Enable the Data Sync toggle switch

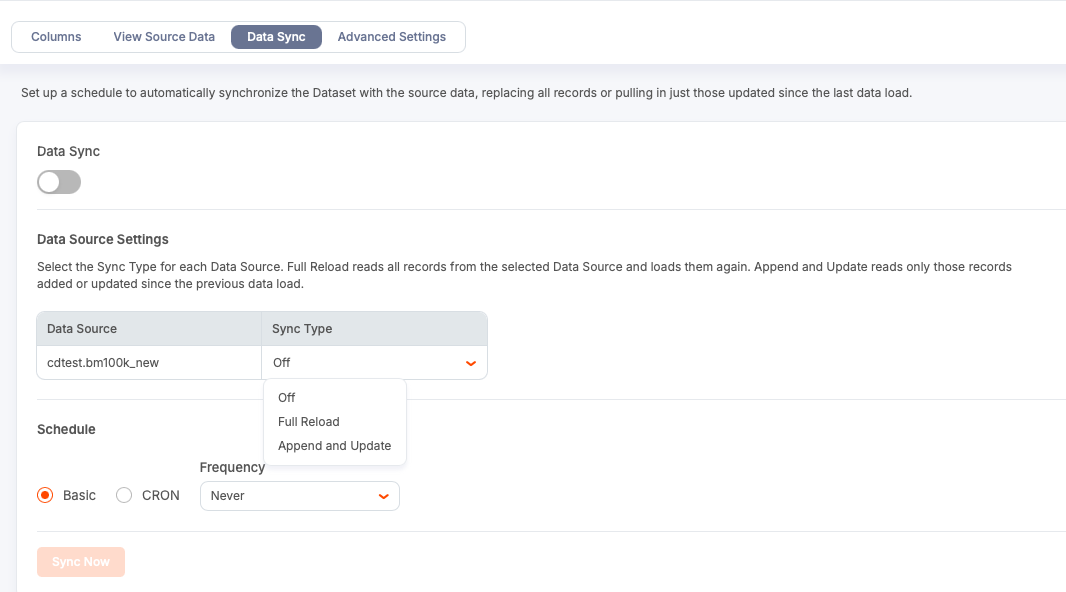59,181
